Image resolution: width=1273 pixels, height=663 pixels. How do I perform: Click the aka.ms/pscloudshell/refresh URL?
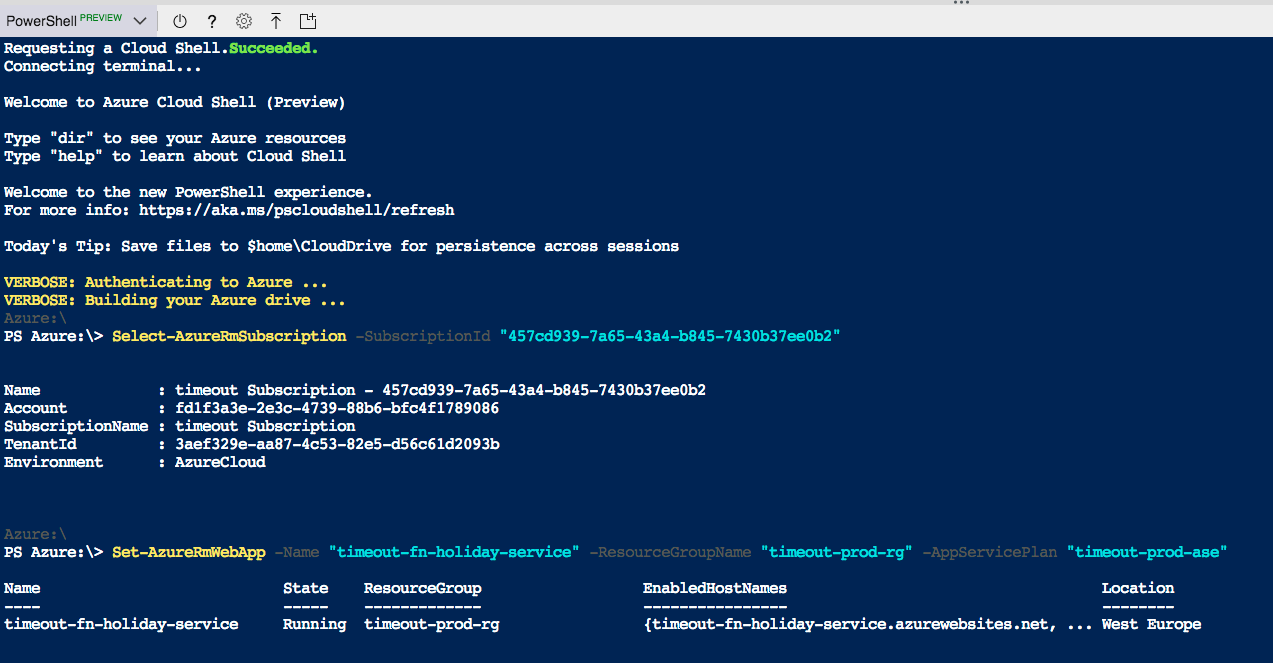click(x=296, y=210)
